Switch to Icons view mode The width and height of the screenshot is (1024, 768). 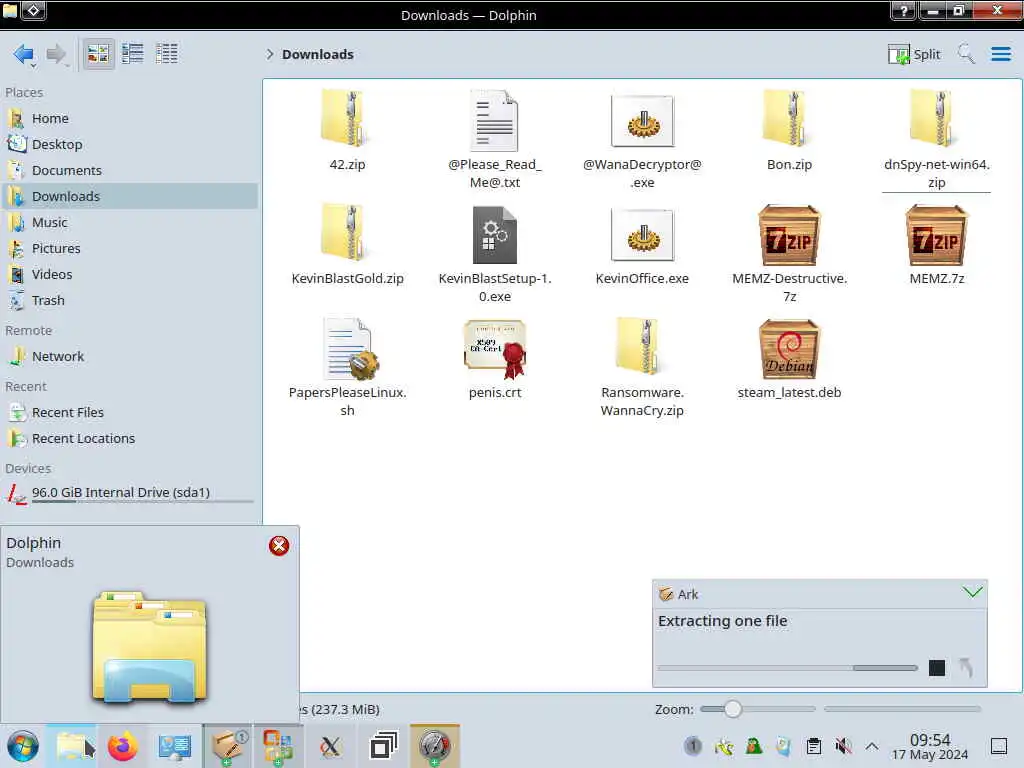pos(98,54)
